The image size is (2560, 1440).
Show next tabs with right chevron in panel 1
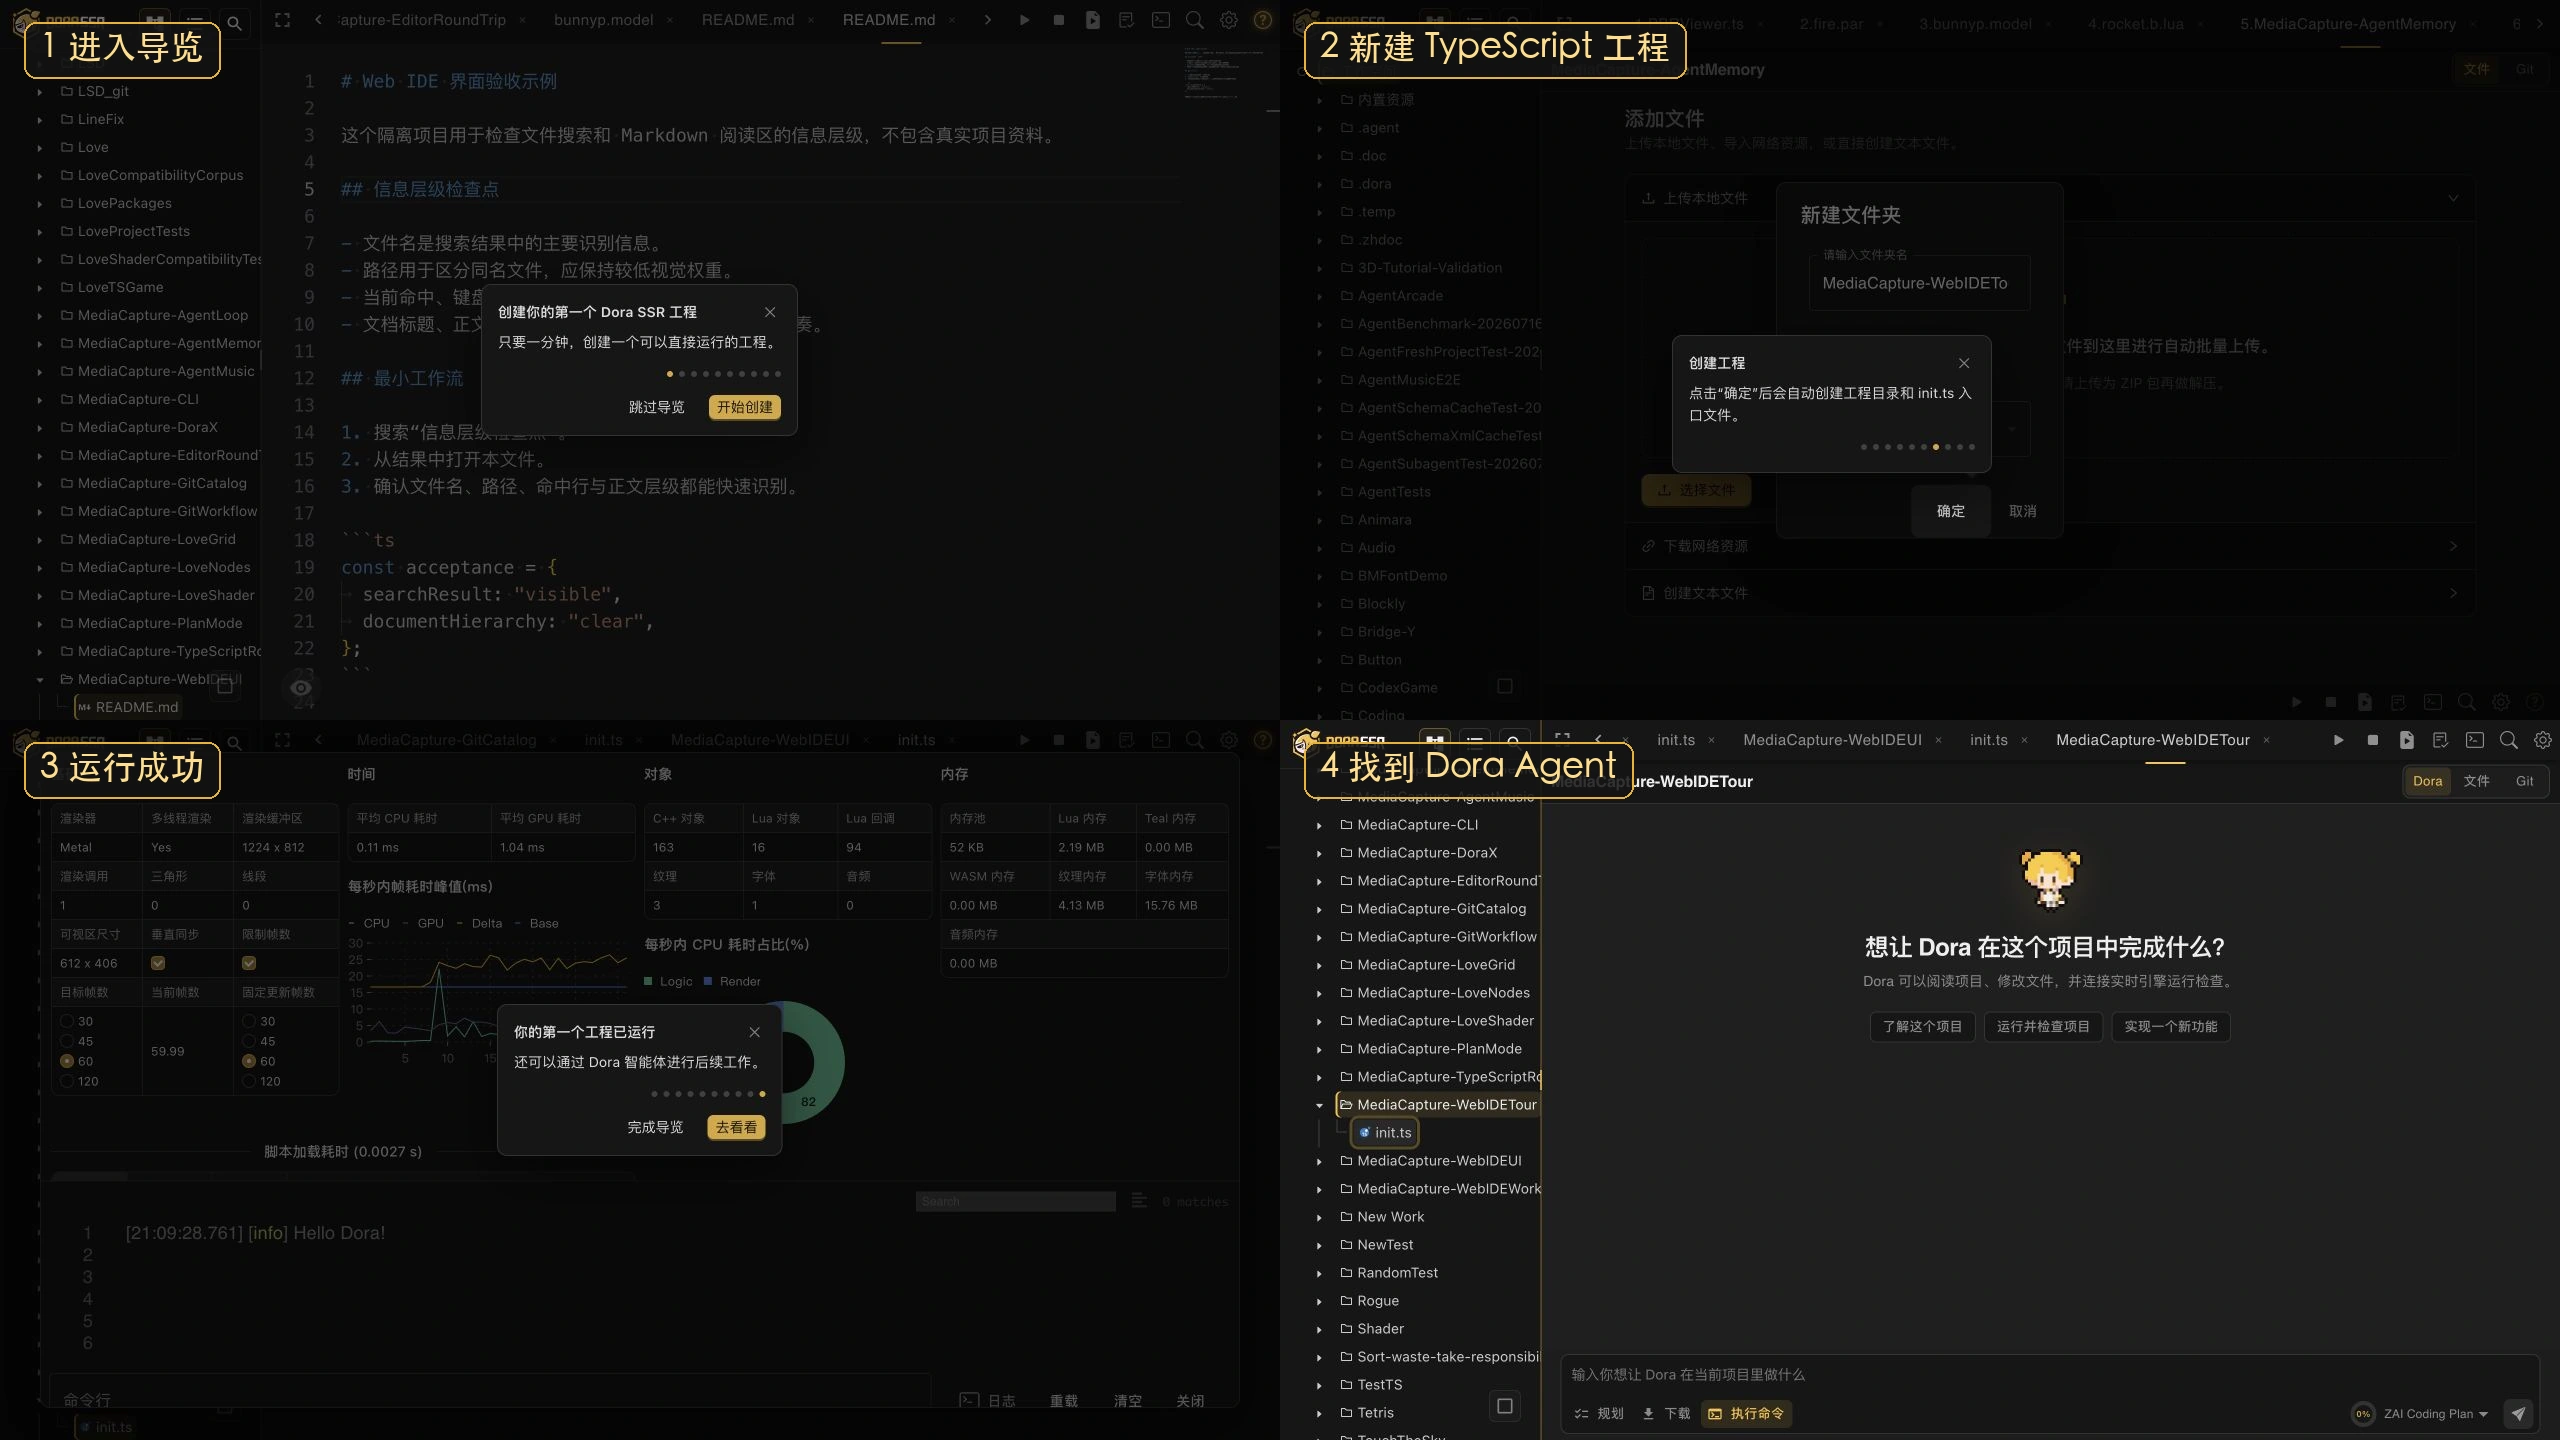tap(988, 20)
